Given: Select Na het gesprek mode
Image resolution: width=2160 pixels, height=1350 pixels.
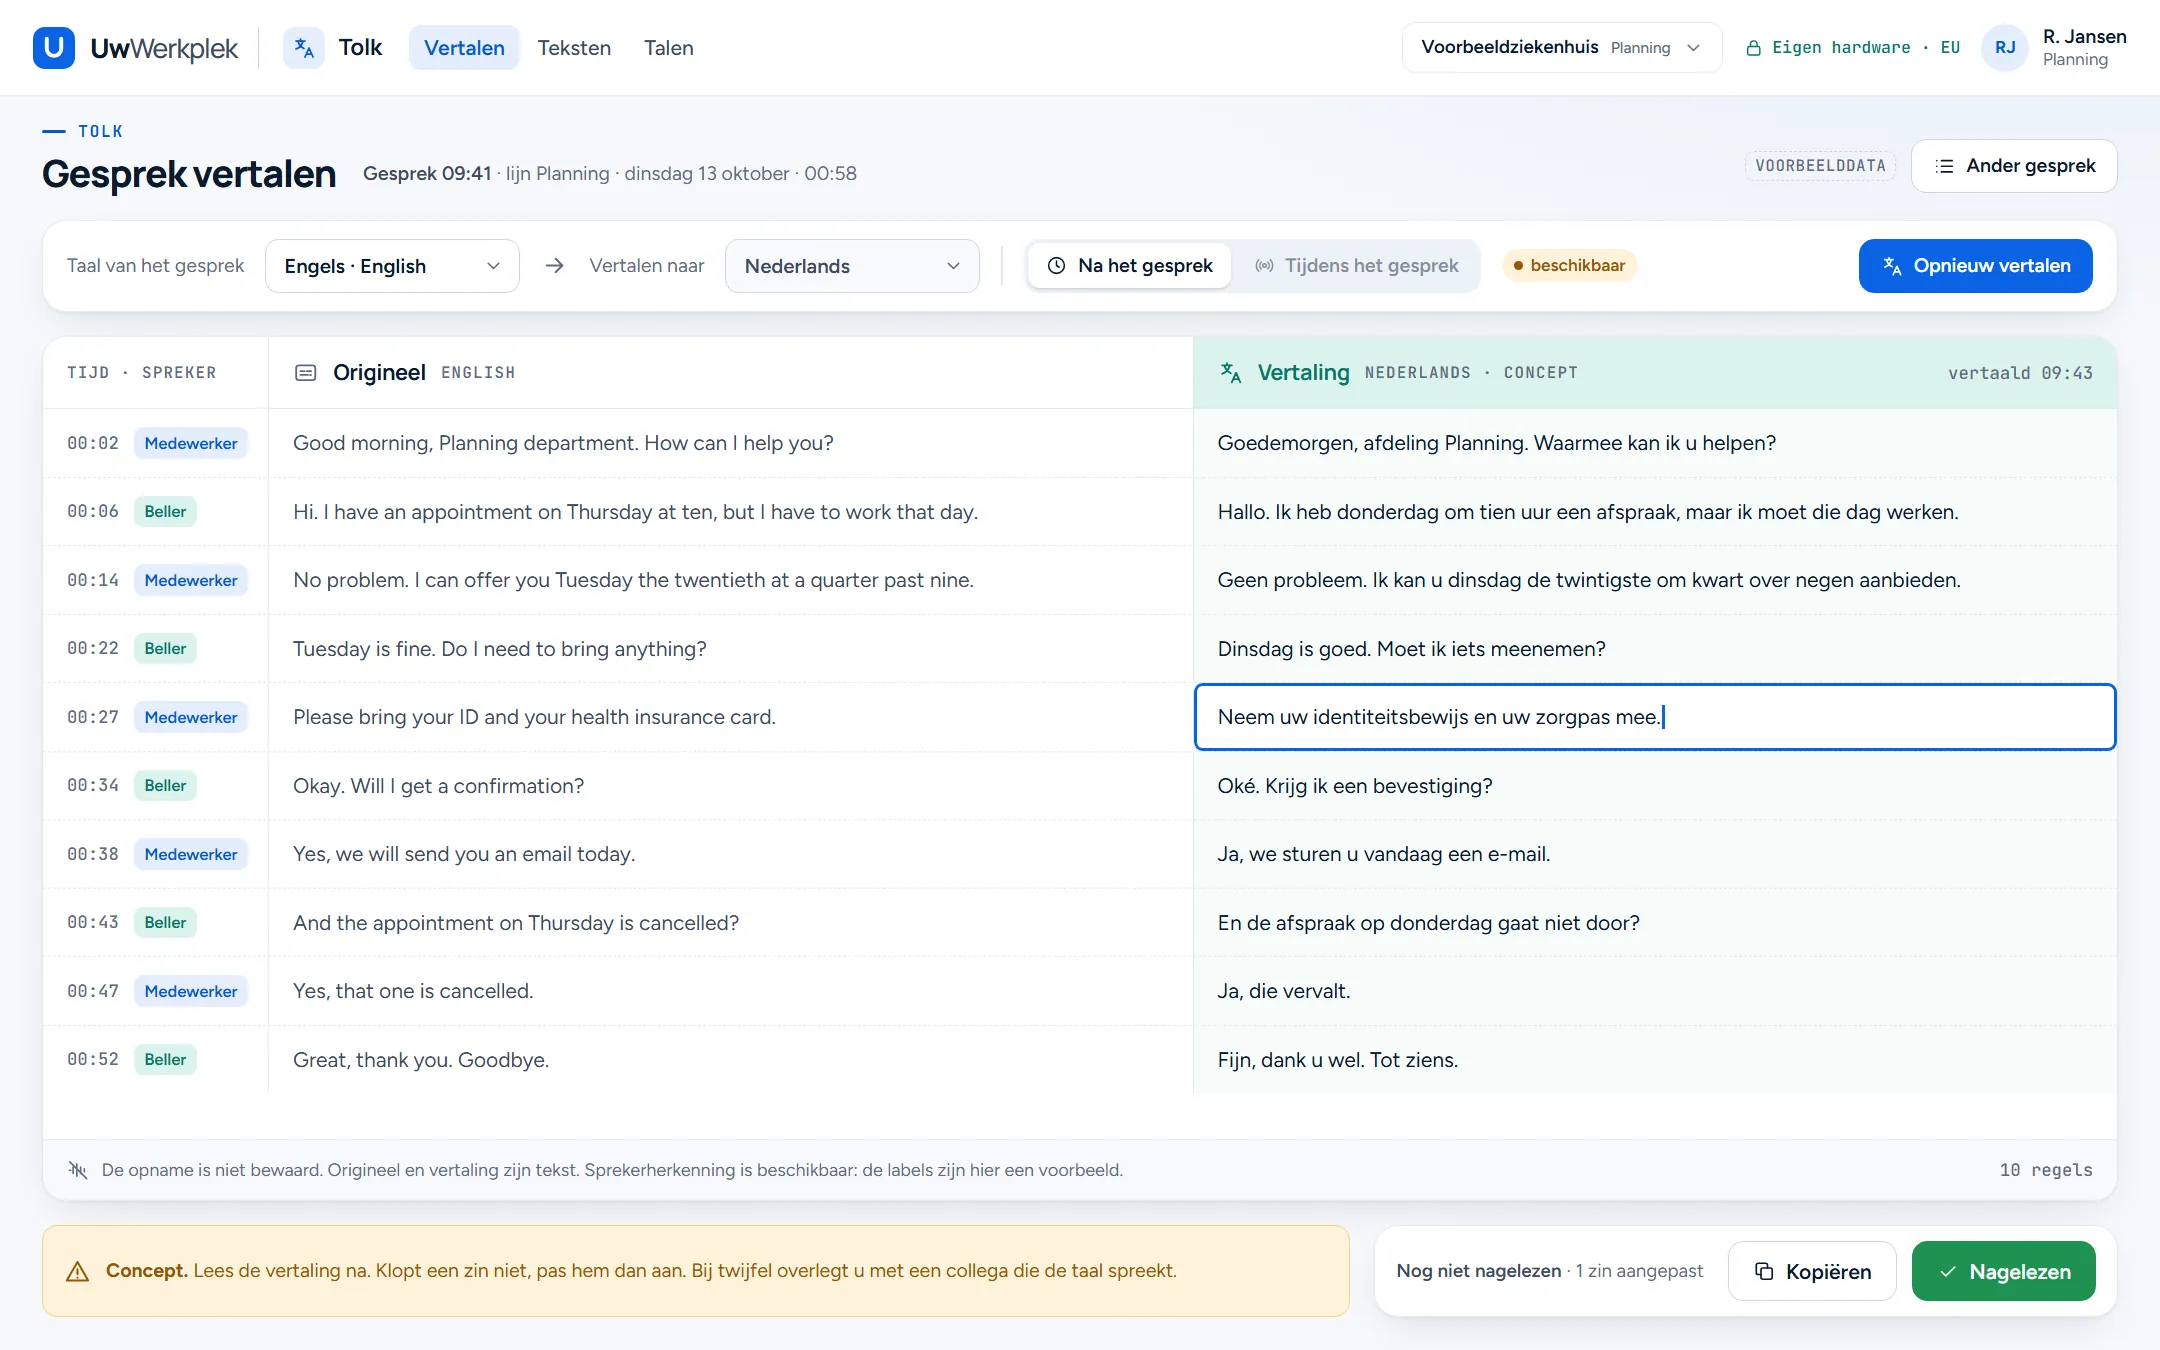Looking at the screenshot, I should [x=1130, y=266].
